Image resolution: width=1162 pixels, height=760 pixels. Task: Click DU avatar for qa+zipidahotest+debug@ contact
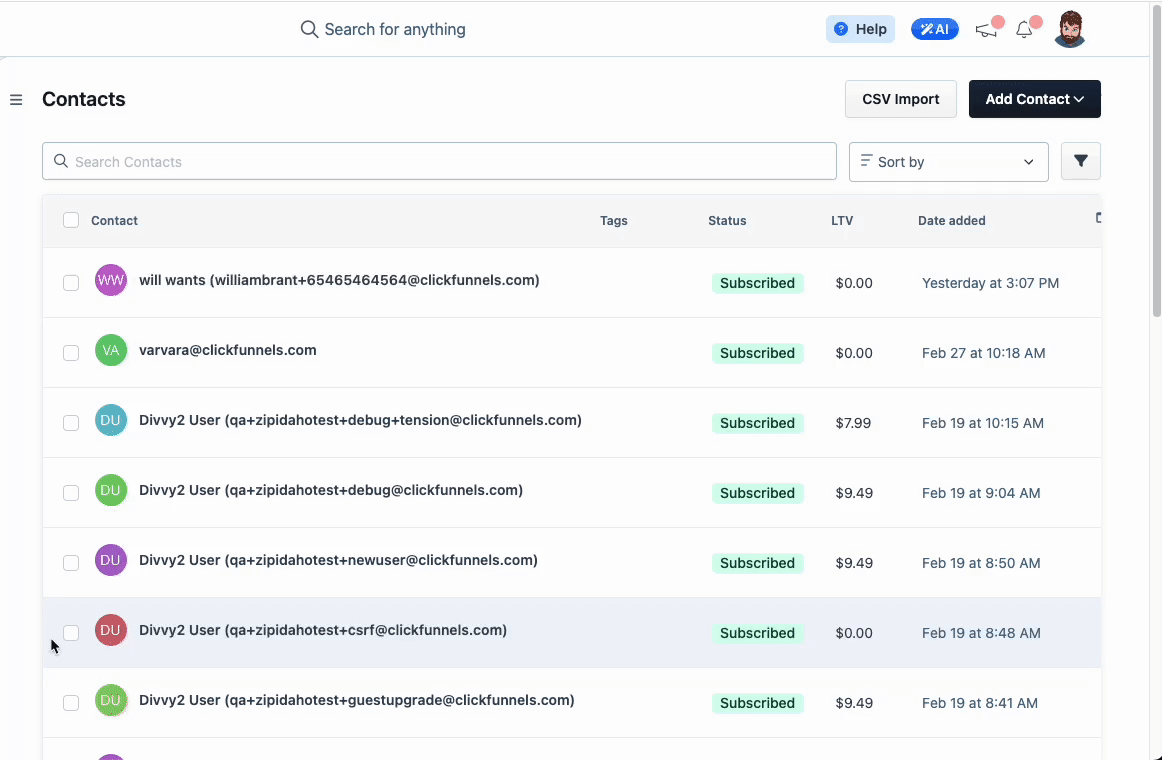(110, 490)
